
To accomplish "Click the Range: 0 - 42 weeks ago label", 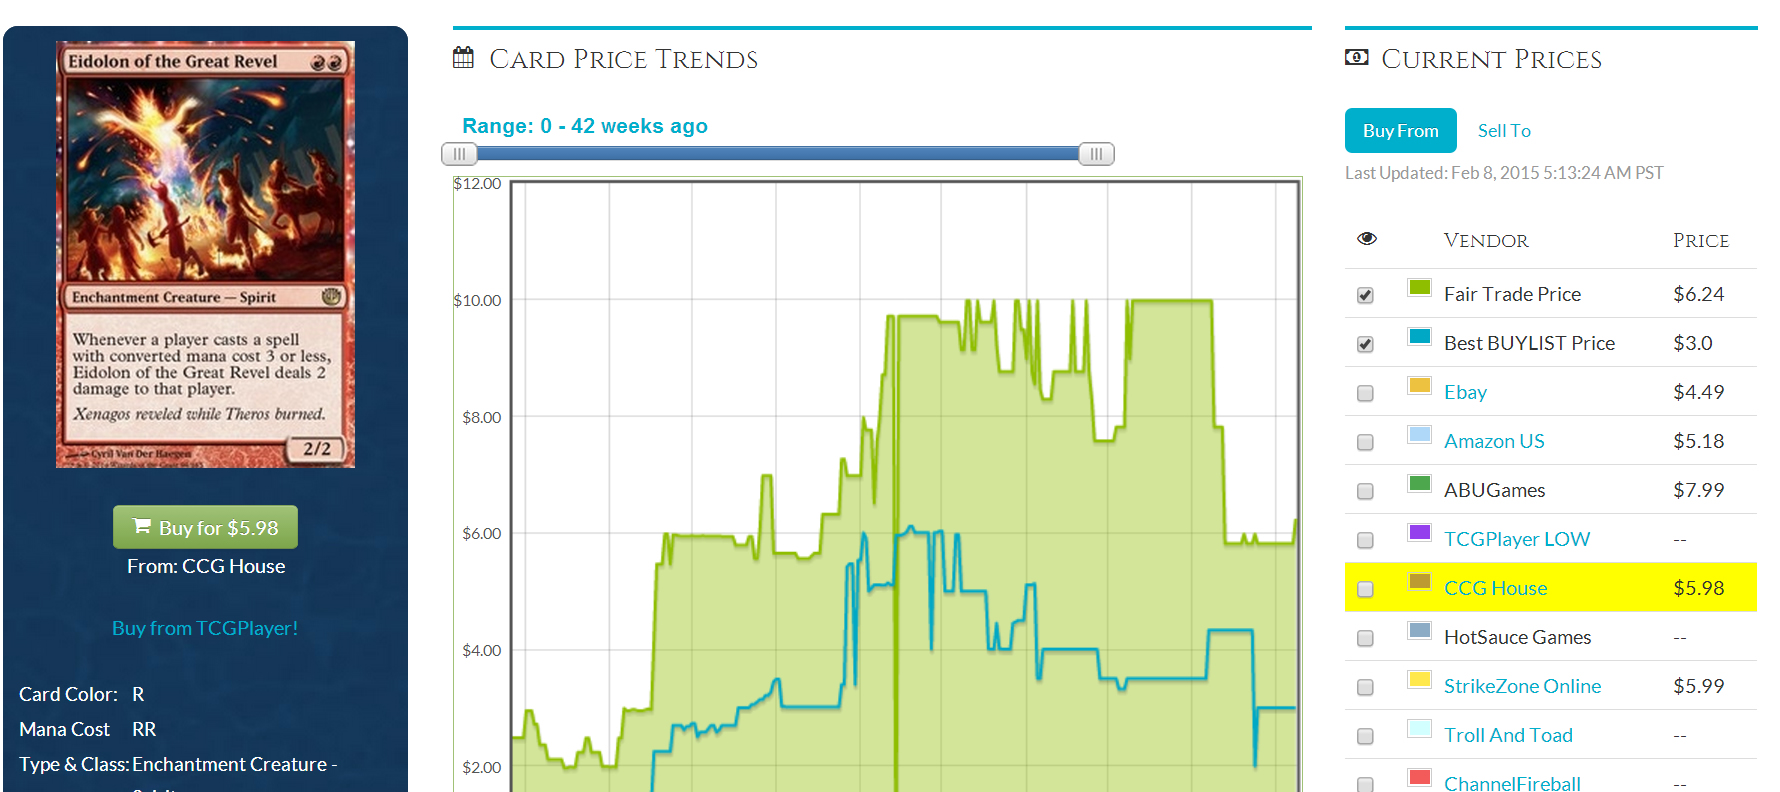I will click(584, 126).
